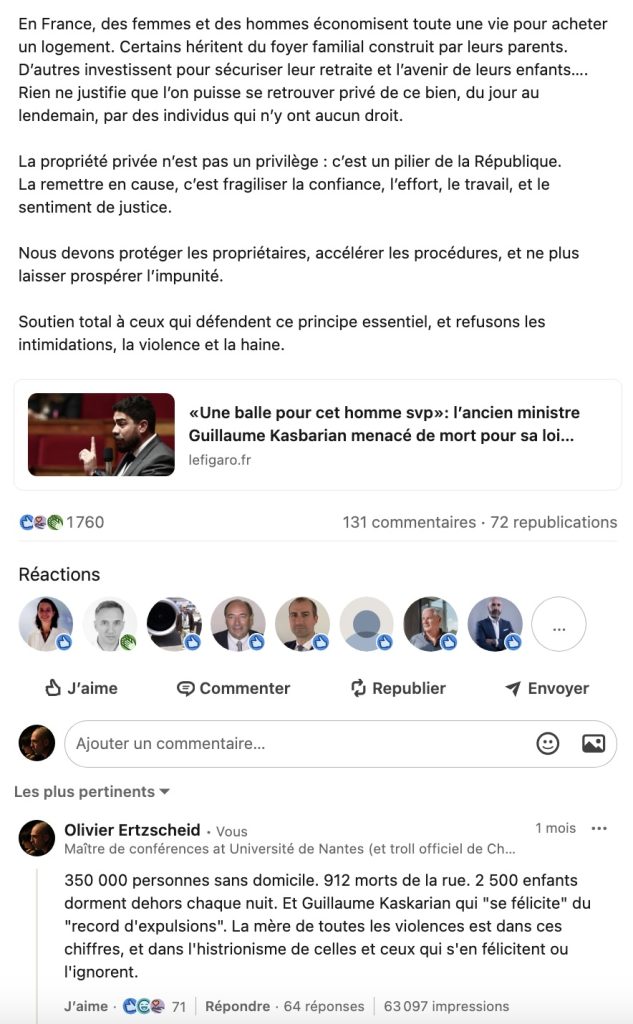Click the J'aime thumbs-up icon

click(54, 688)
